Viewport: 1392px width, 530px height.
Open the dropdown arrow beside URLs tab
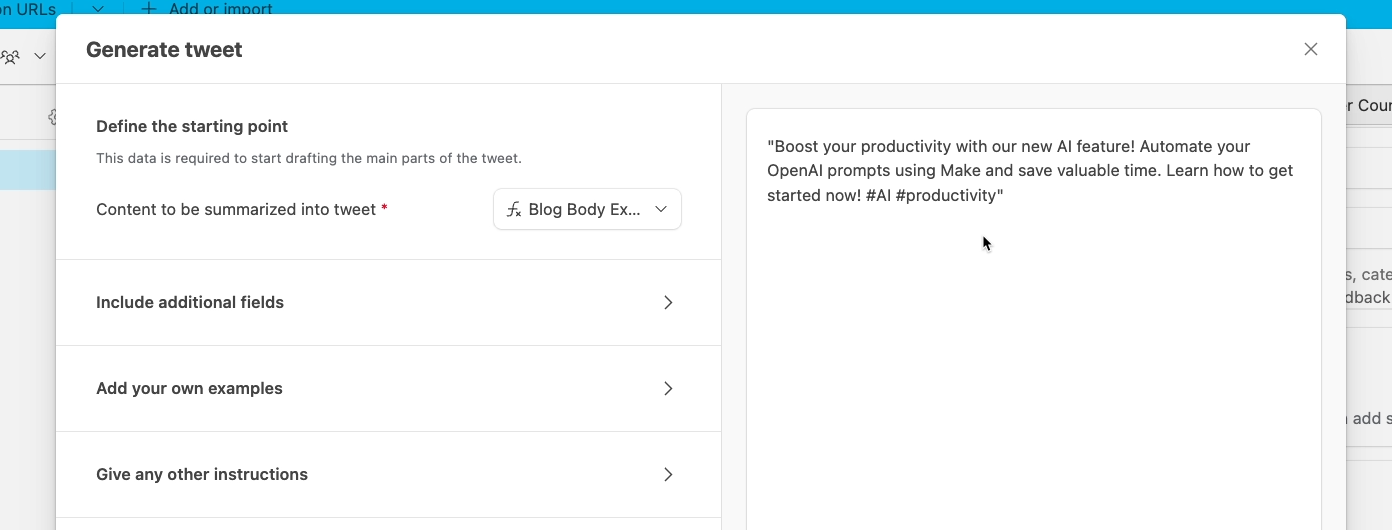pyautogui.click(x=97, y=8)
